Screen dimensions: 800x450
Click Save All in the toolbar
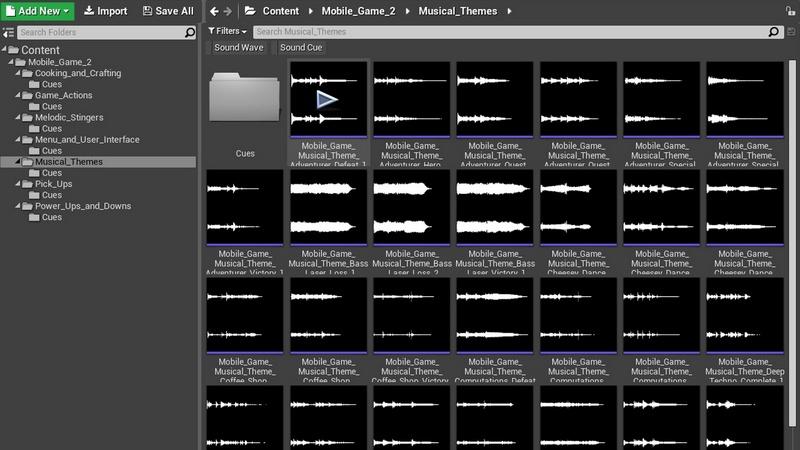168,11
